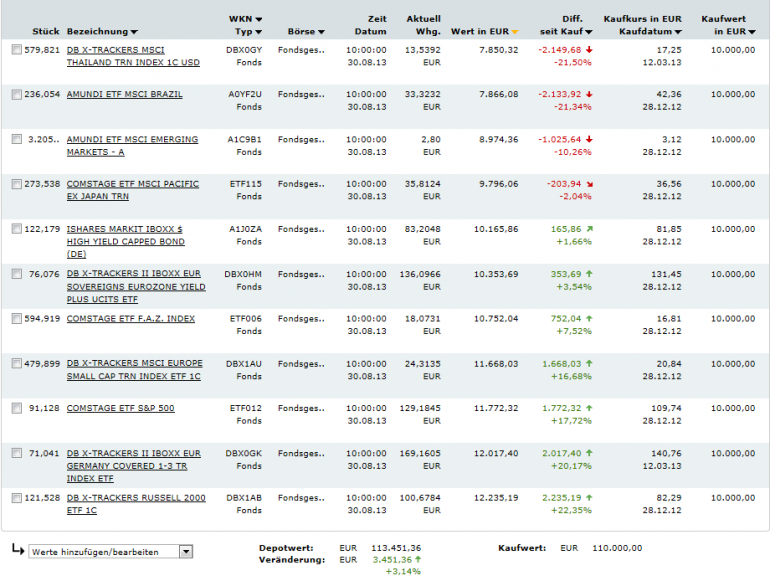This screenshot has width=770, height=586.
Task: Enable checkbox for DB X-Trackers Russell 2000
Action: pos(16,498)
